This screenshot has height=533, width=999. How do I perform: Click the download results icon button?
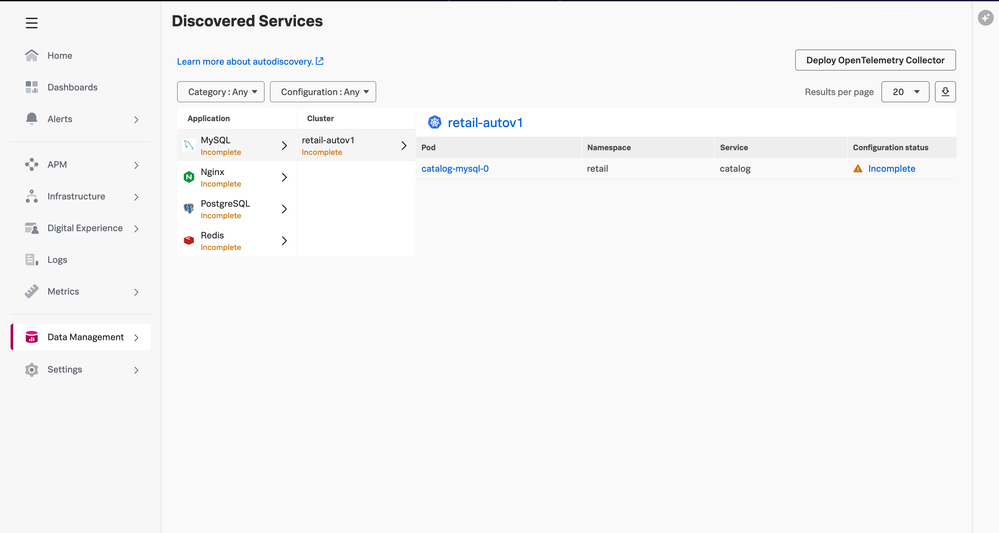click(945, 92)
